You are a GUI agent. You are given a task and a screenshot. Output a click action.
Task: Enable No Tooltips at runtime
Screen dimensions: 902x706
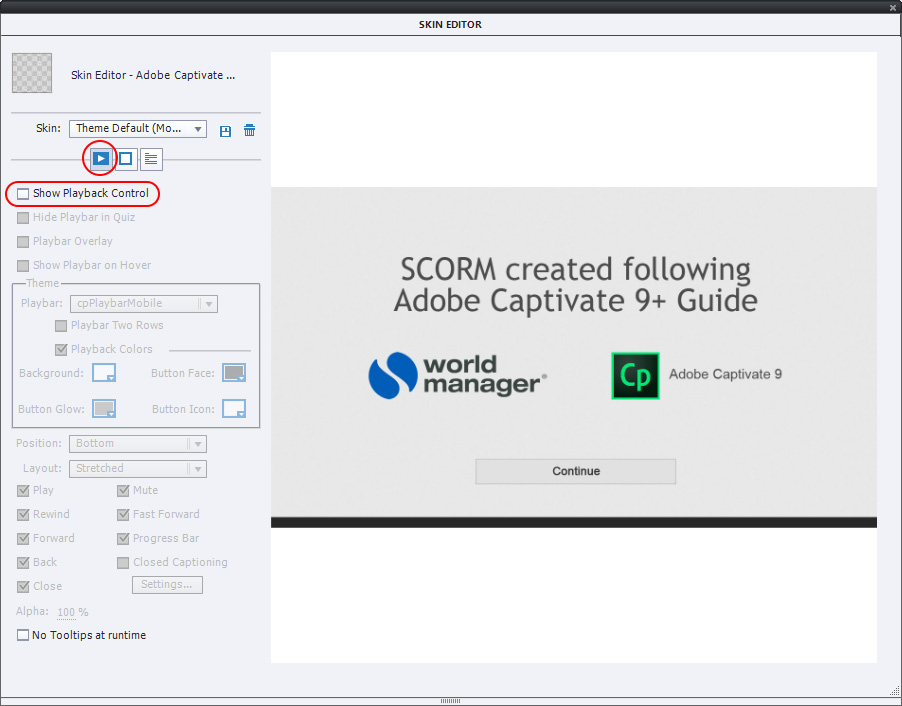pyautogui.click(x=23, y=635)
